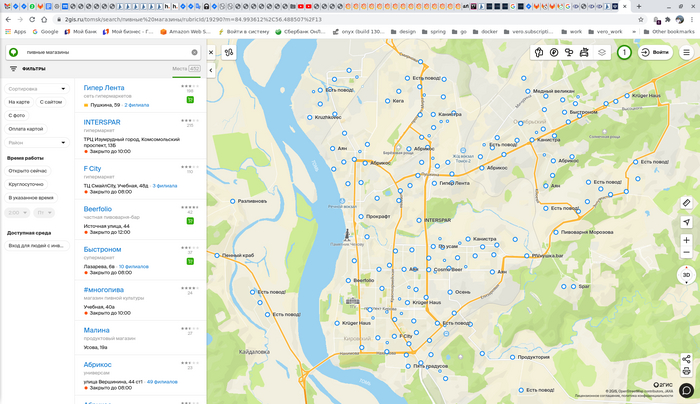Clear the search query with the X icon
The width and height of the screenshot is (700, 404).
(x=193, y=52)
